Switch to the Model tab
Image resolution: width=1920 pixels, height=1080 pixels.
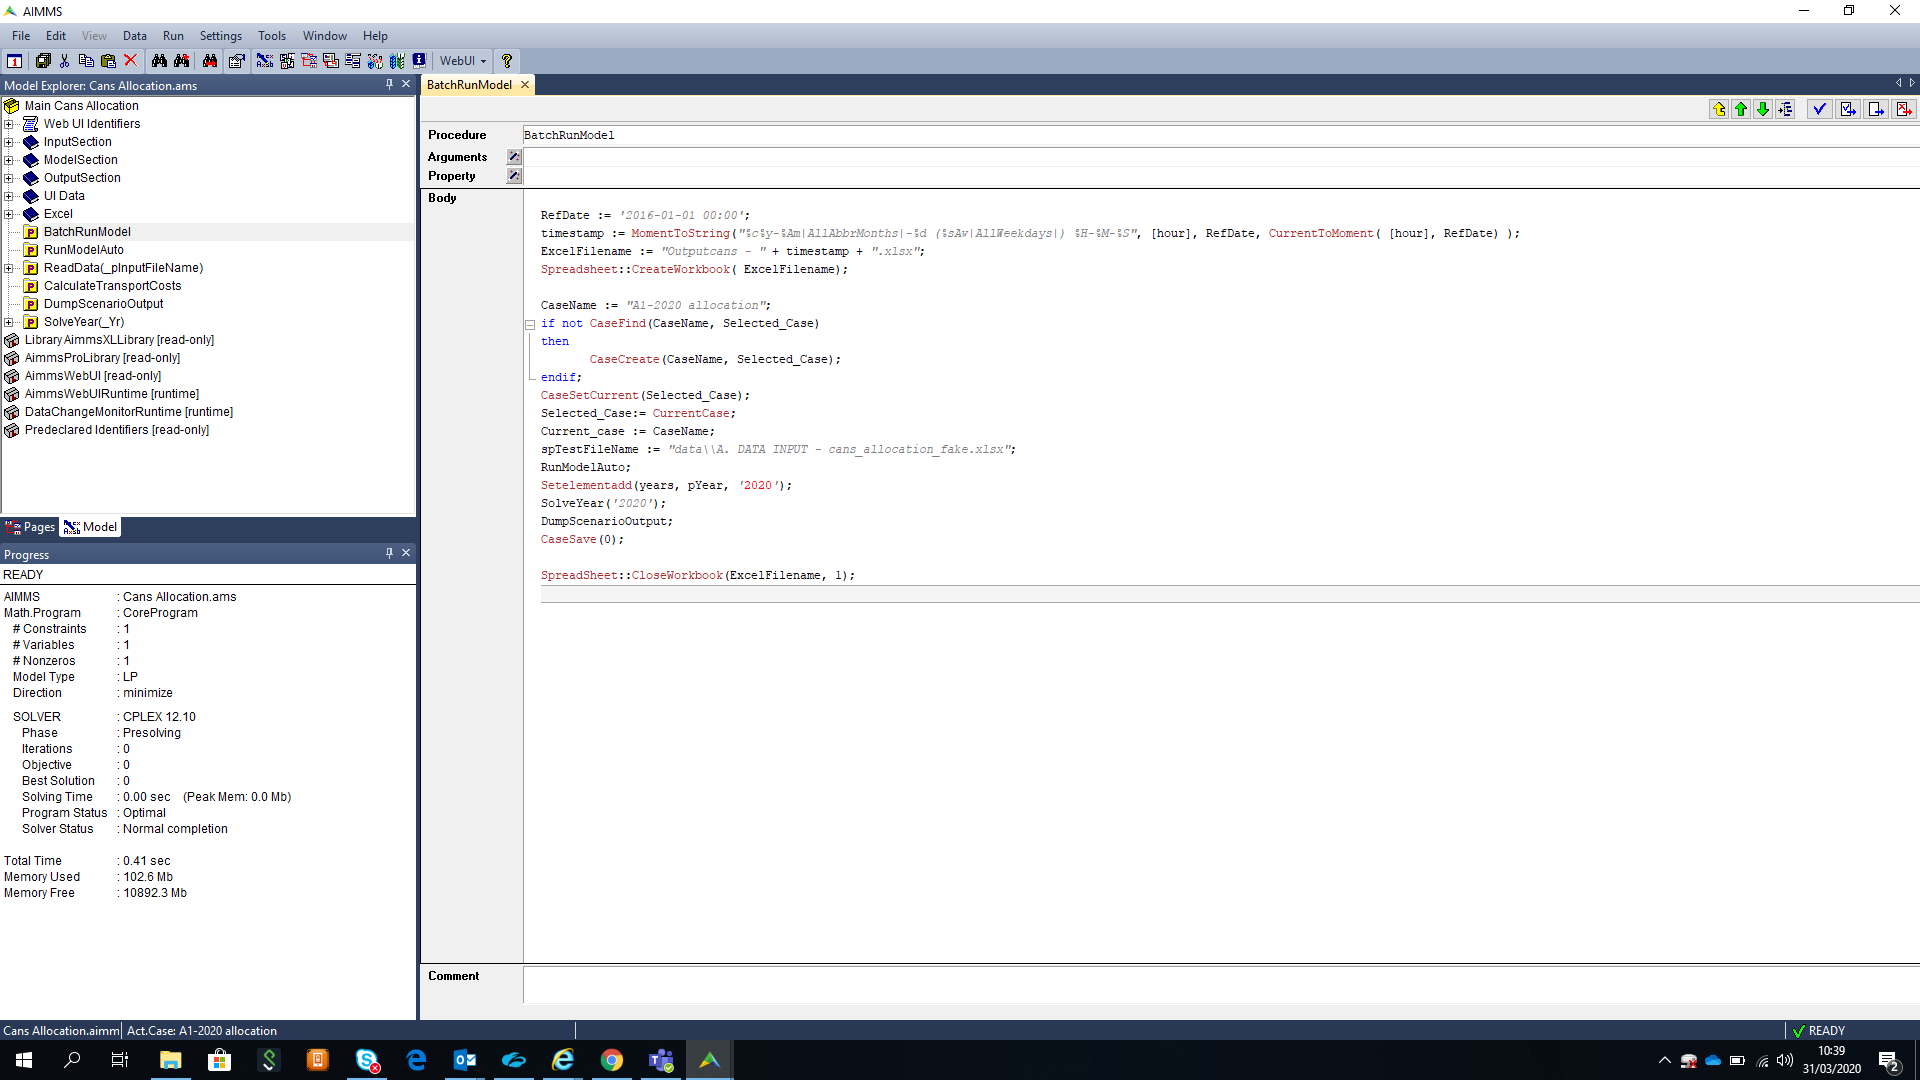91,527
